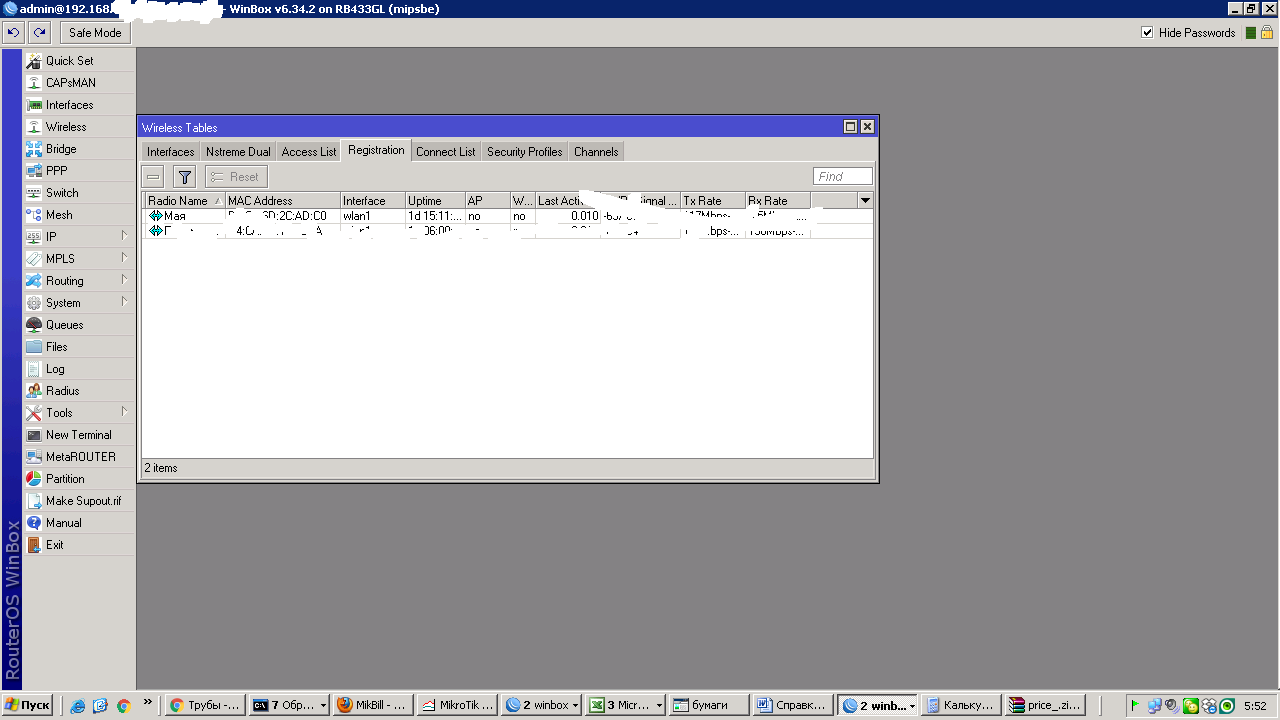Open the Queues sidebar item
The image size is (1280, 720).
(x=64, y=325)
